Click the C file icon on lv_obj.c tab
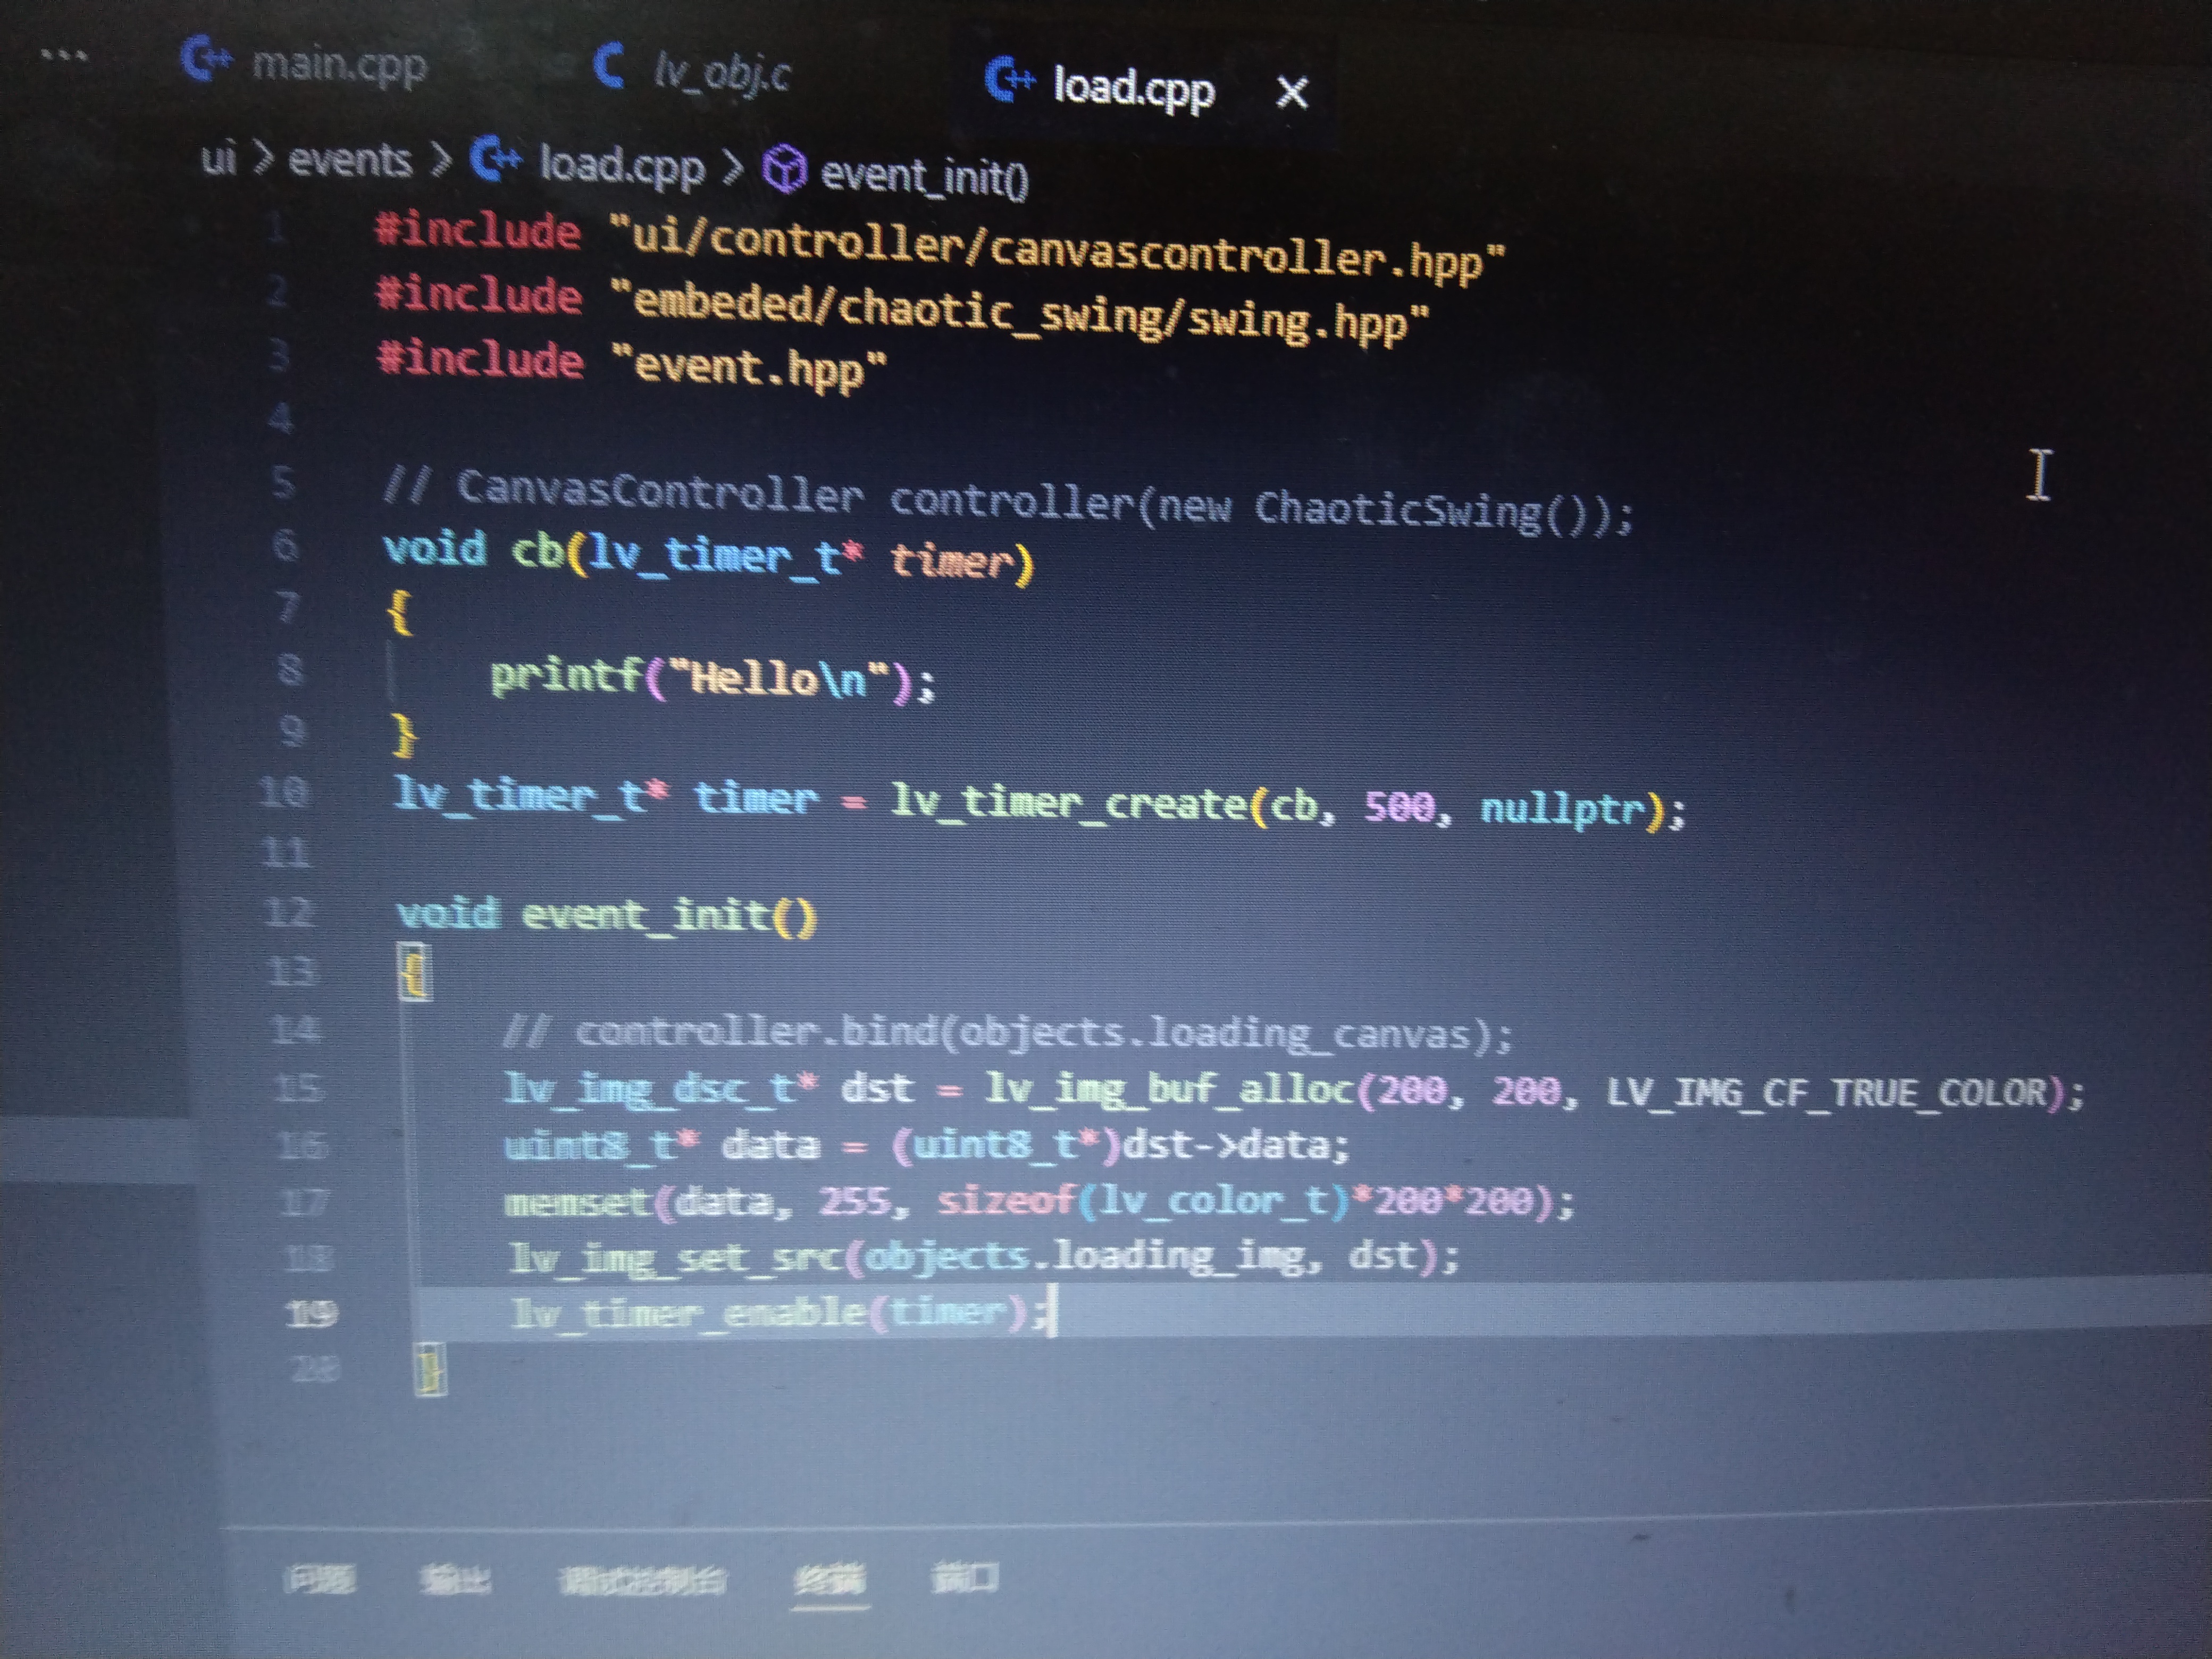Viewport: 2212px width, 1659px height. (x=609, y=66)
